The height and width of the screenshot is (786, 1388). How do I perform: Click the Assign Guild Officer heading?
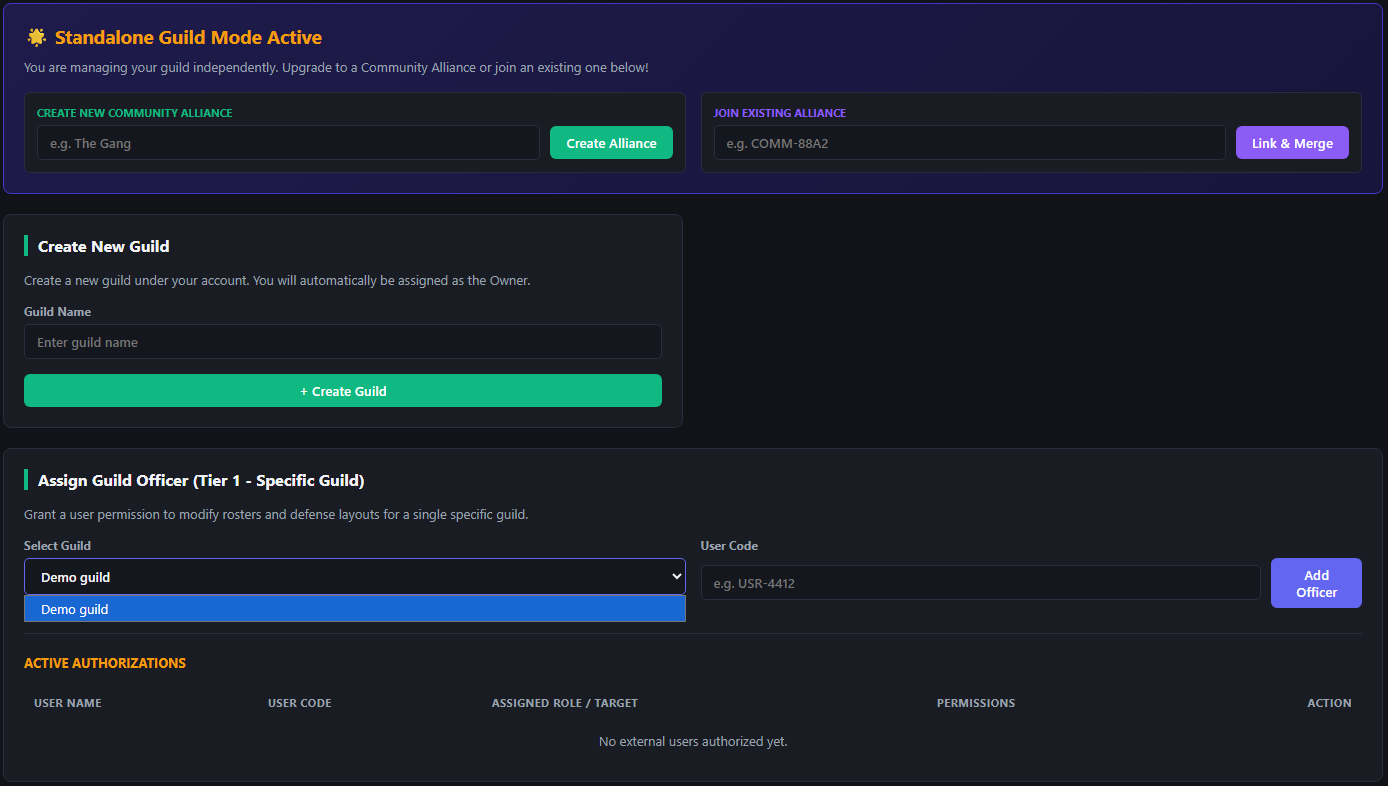201,480
